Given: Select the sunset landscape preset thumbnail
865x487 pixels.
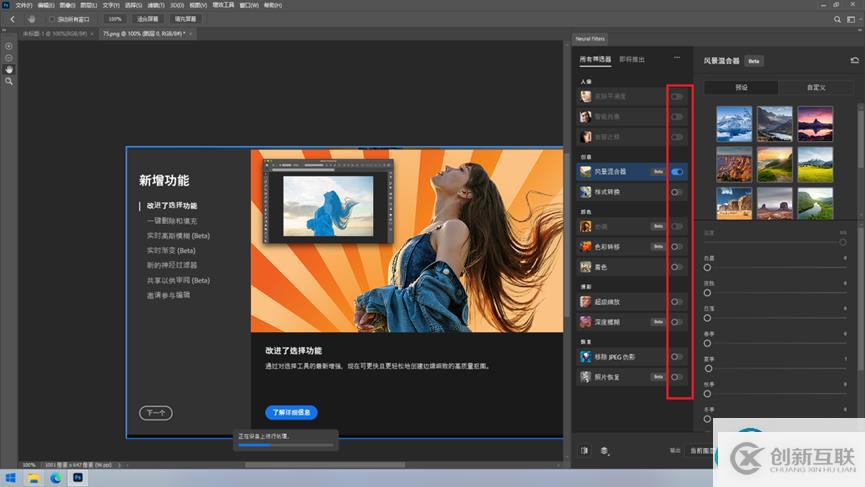Looking at the screenshot, I should 775,164.
